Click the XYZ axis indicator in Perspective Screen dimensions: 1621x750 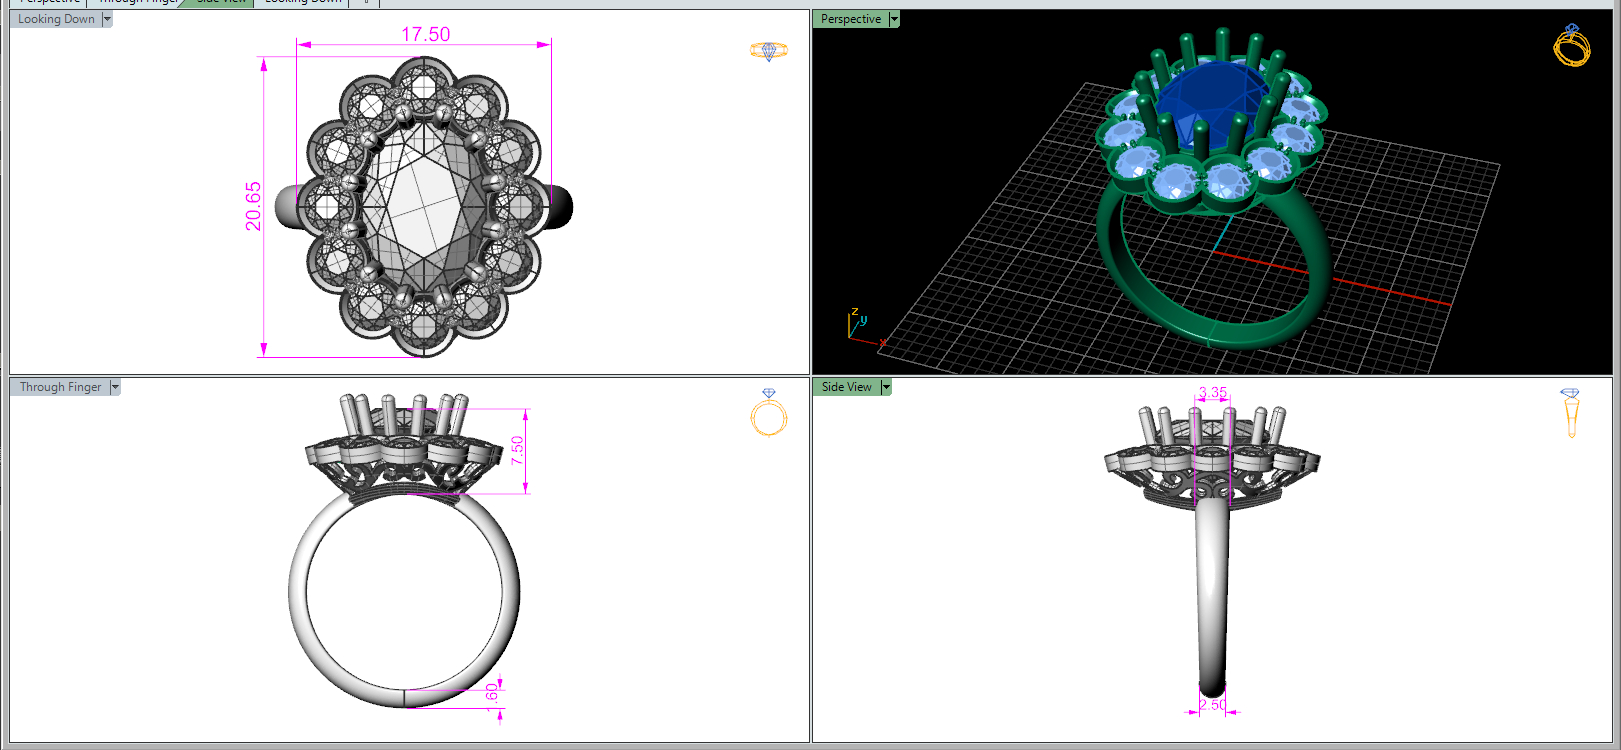coord(864,328)
